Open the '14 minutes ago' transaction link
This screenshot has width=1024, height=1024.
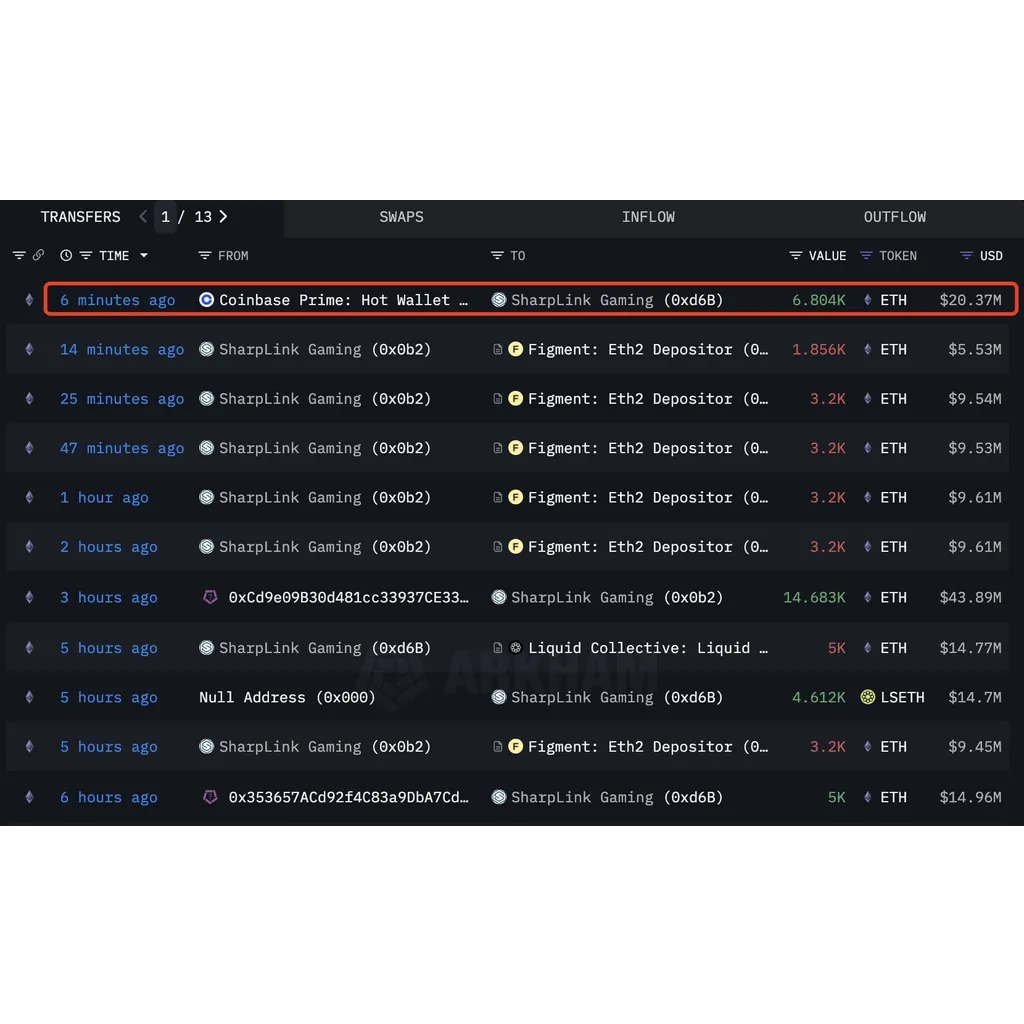tap(121, 349)
